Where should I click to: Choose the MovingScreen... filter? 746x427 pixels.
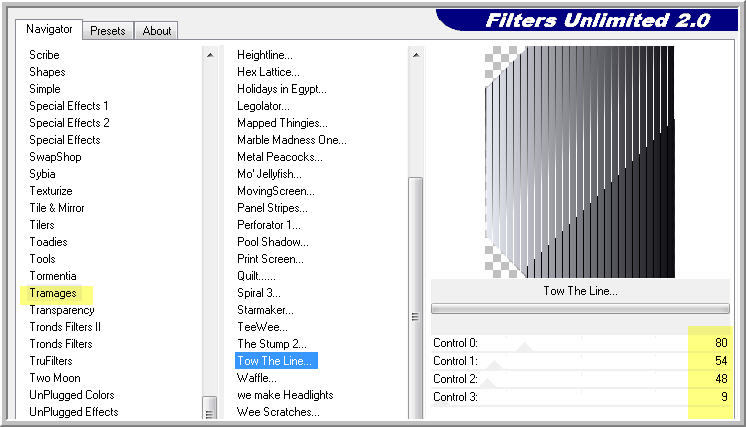[276, 191]
